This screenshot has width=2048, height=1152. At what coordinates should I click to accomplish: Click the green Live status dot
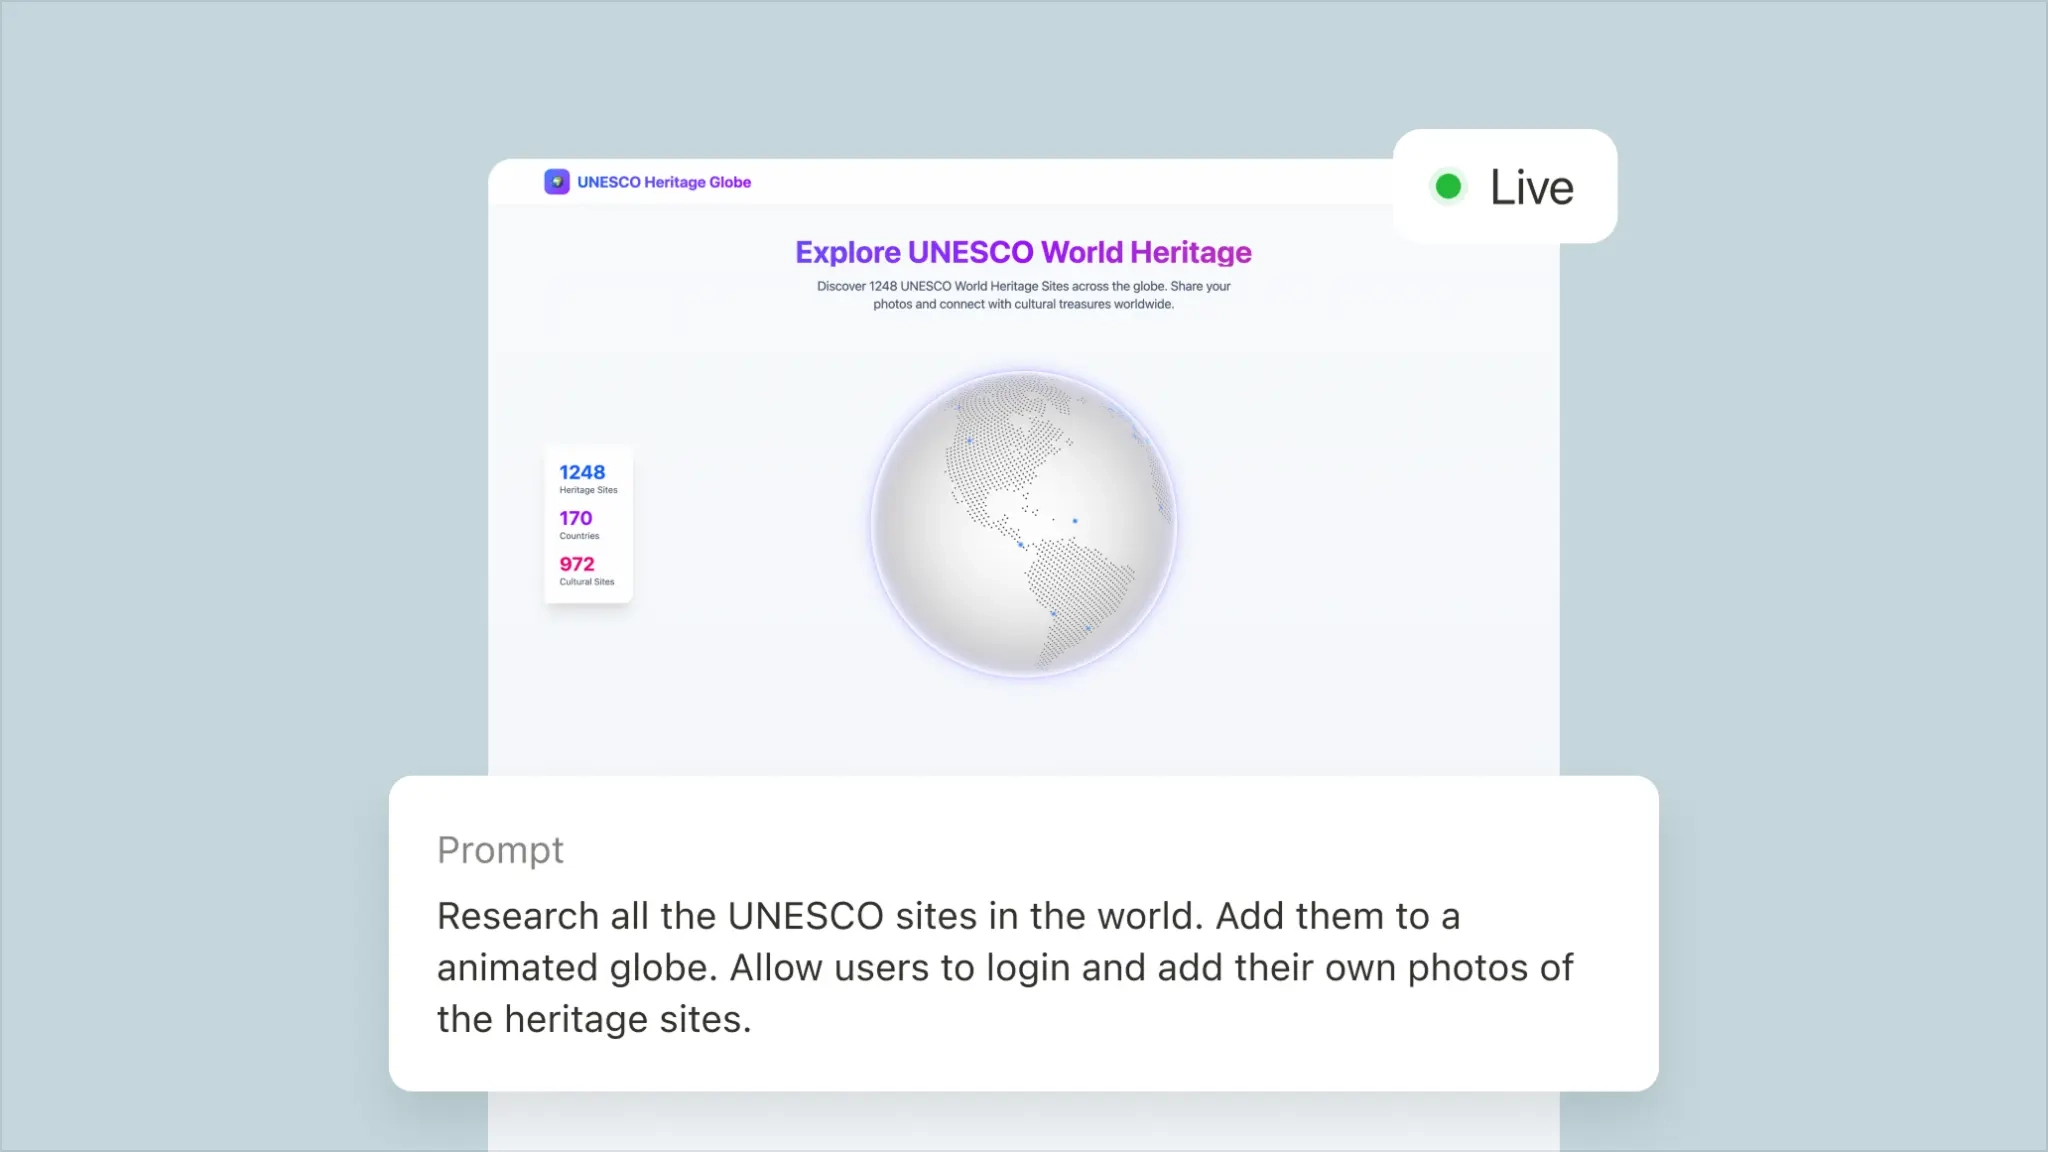tap(1448, 186)
